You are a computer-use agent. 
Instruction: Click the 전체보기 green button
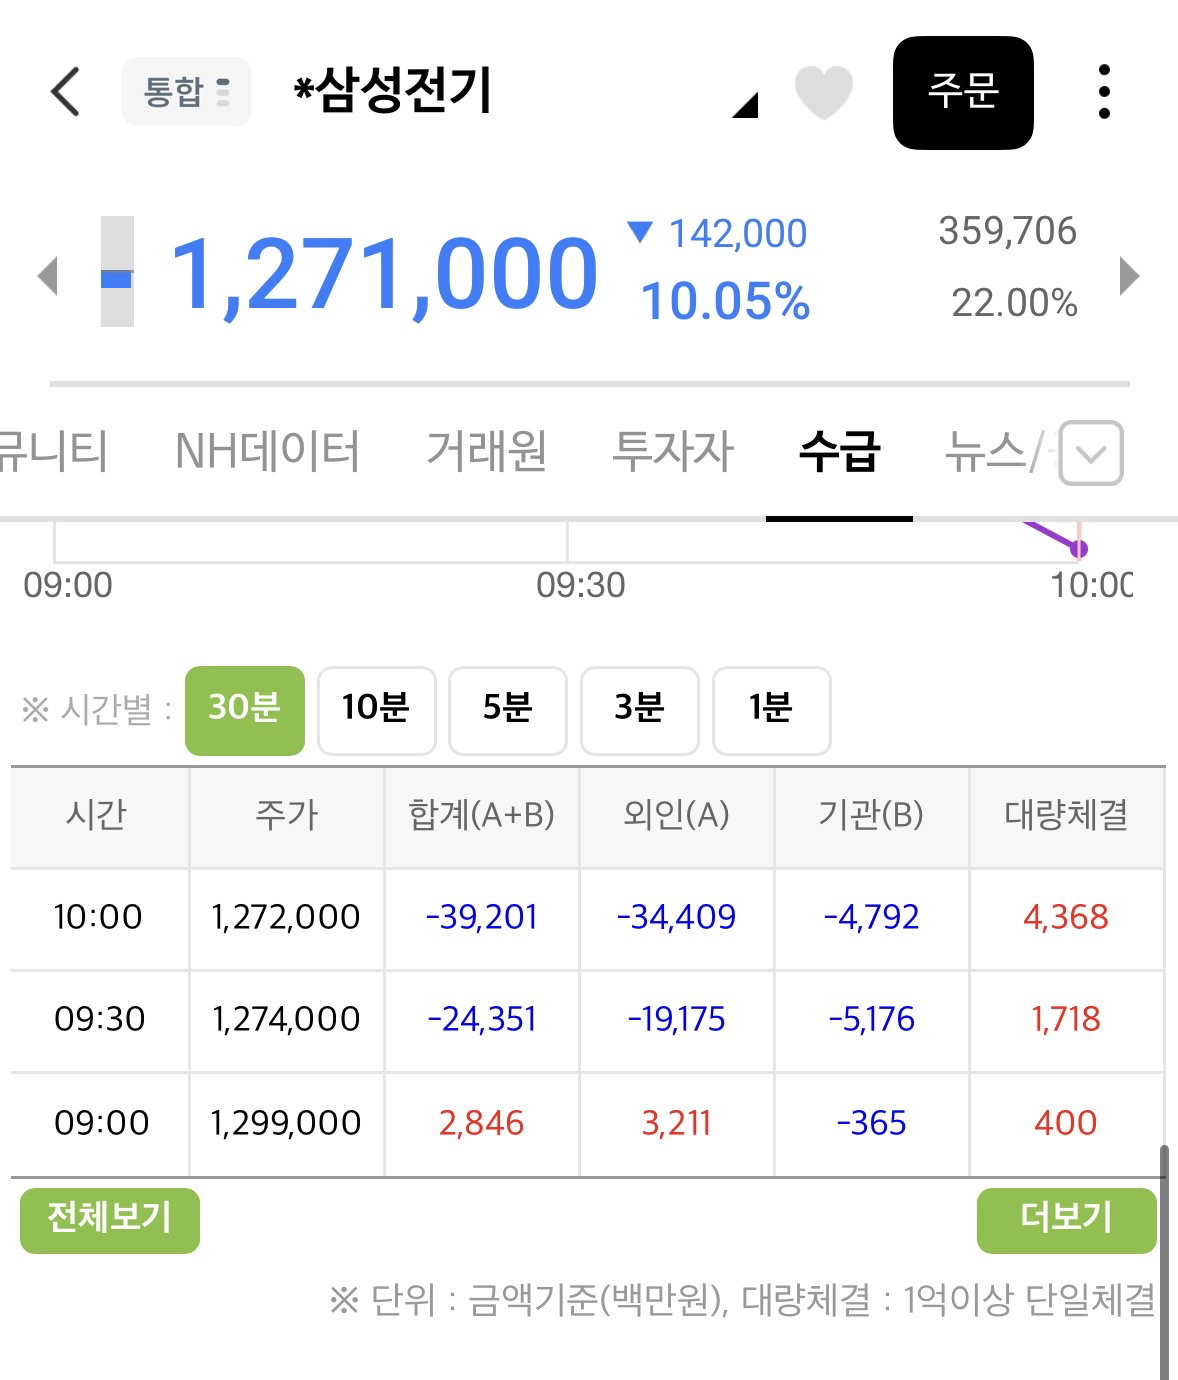[x=110, y=1219]
